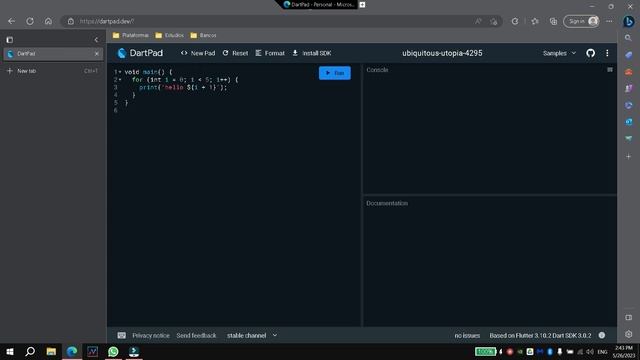Open File Explorer from the taskbar
Image resolution: width=640 pixels, height=360 pixels.
pos(51,351)
